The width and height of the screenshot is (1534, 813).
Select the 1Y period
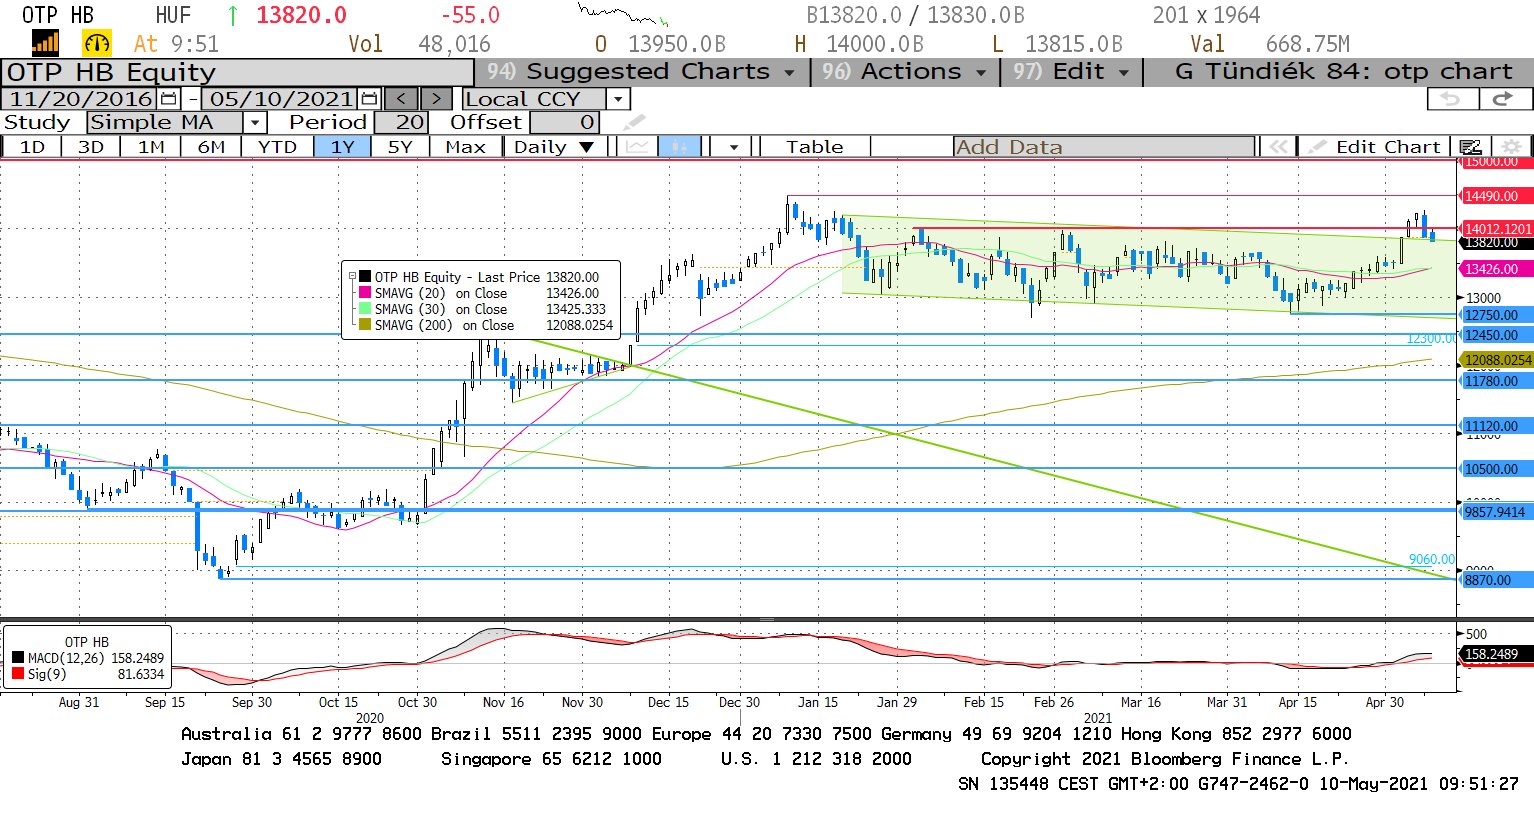point(343,147)
